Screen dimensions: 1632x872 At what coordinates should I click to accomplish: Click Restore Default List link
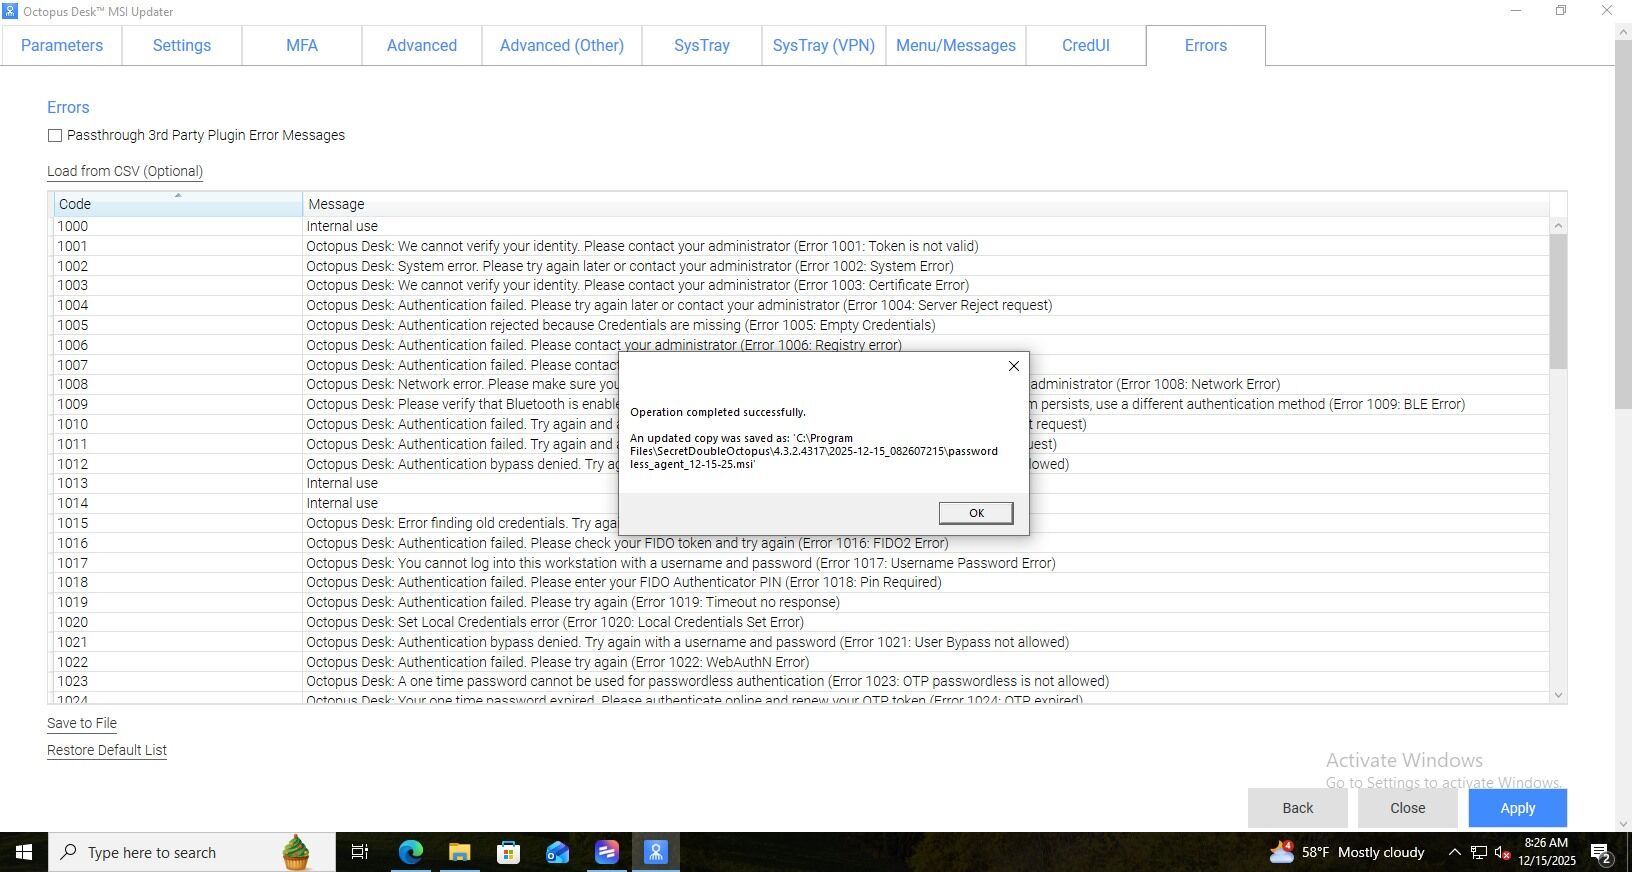pyautogui.click(x=107, y=750)
